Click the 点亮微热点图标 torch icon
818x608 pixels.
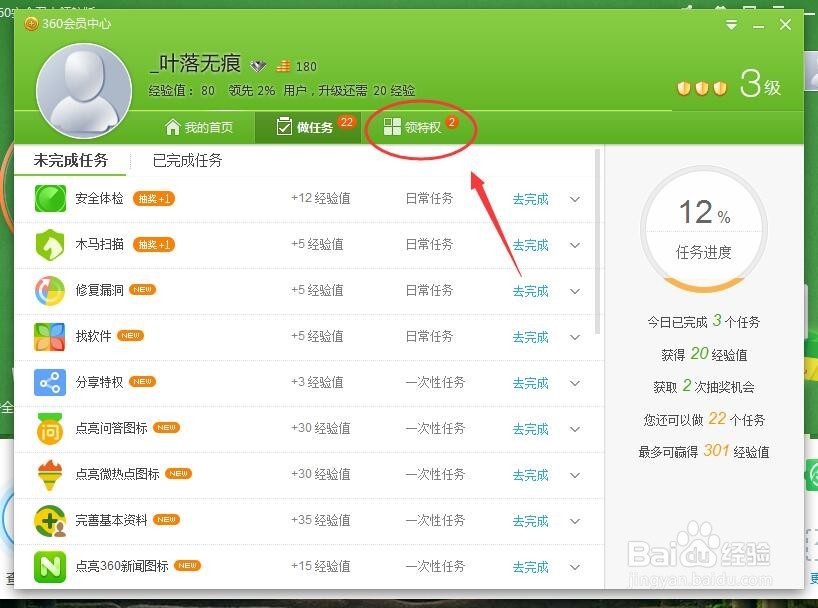point(50,475)
